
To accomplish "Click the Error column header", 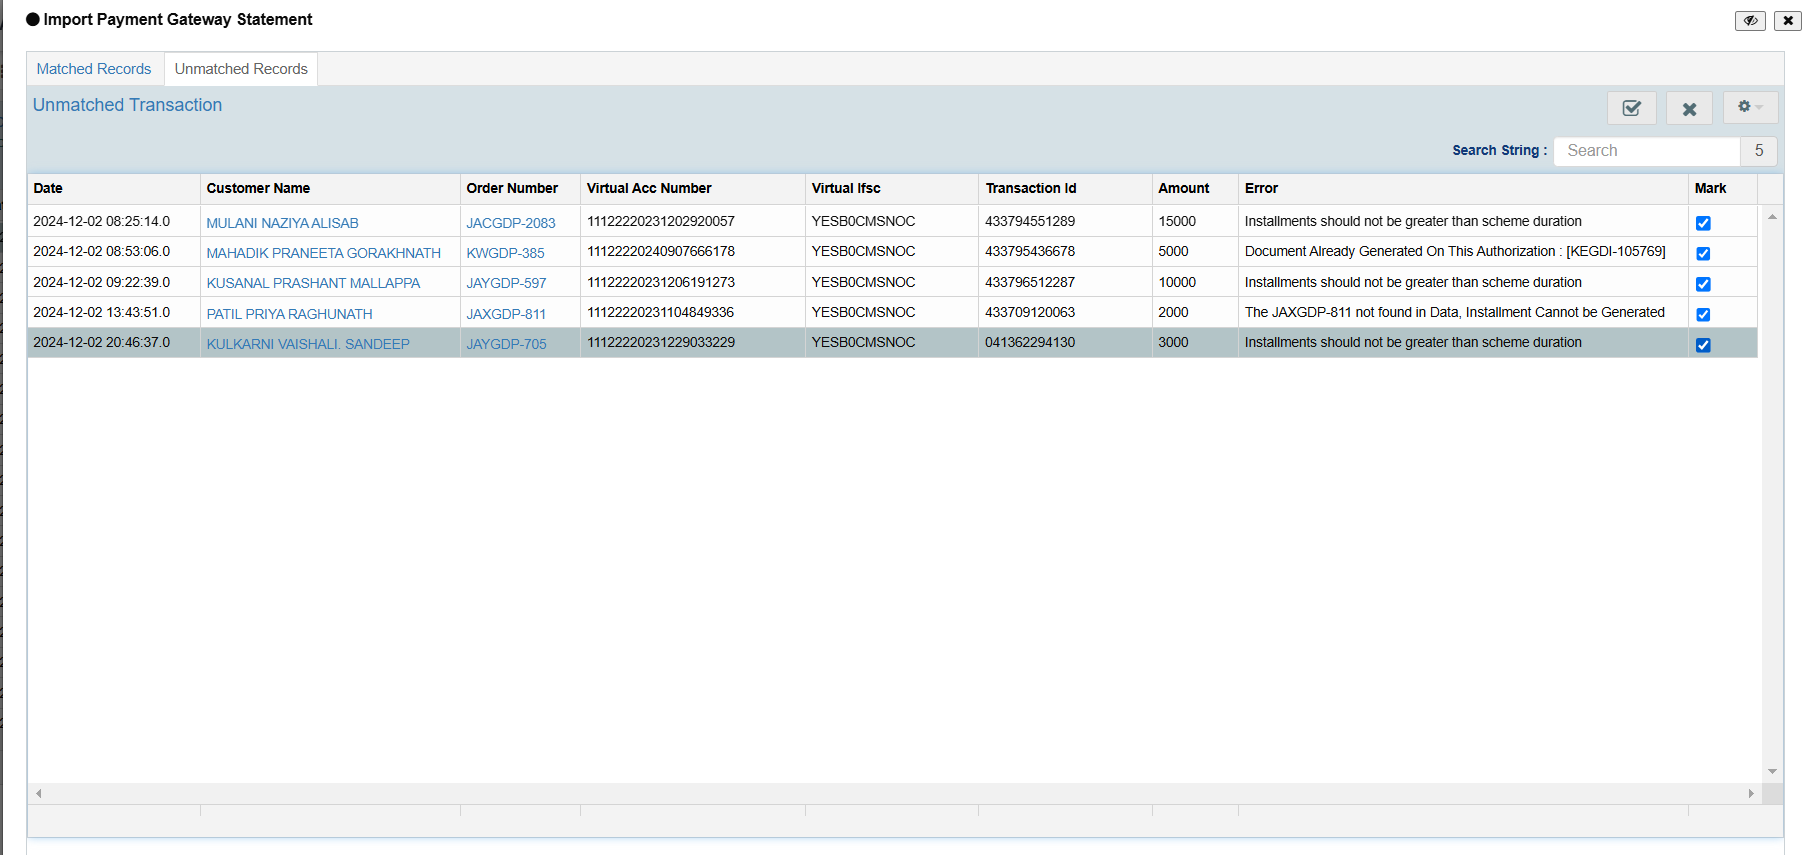I will click(1463, 188).
